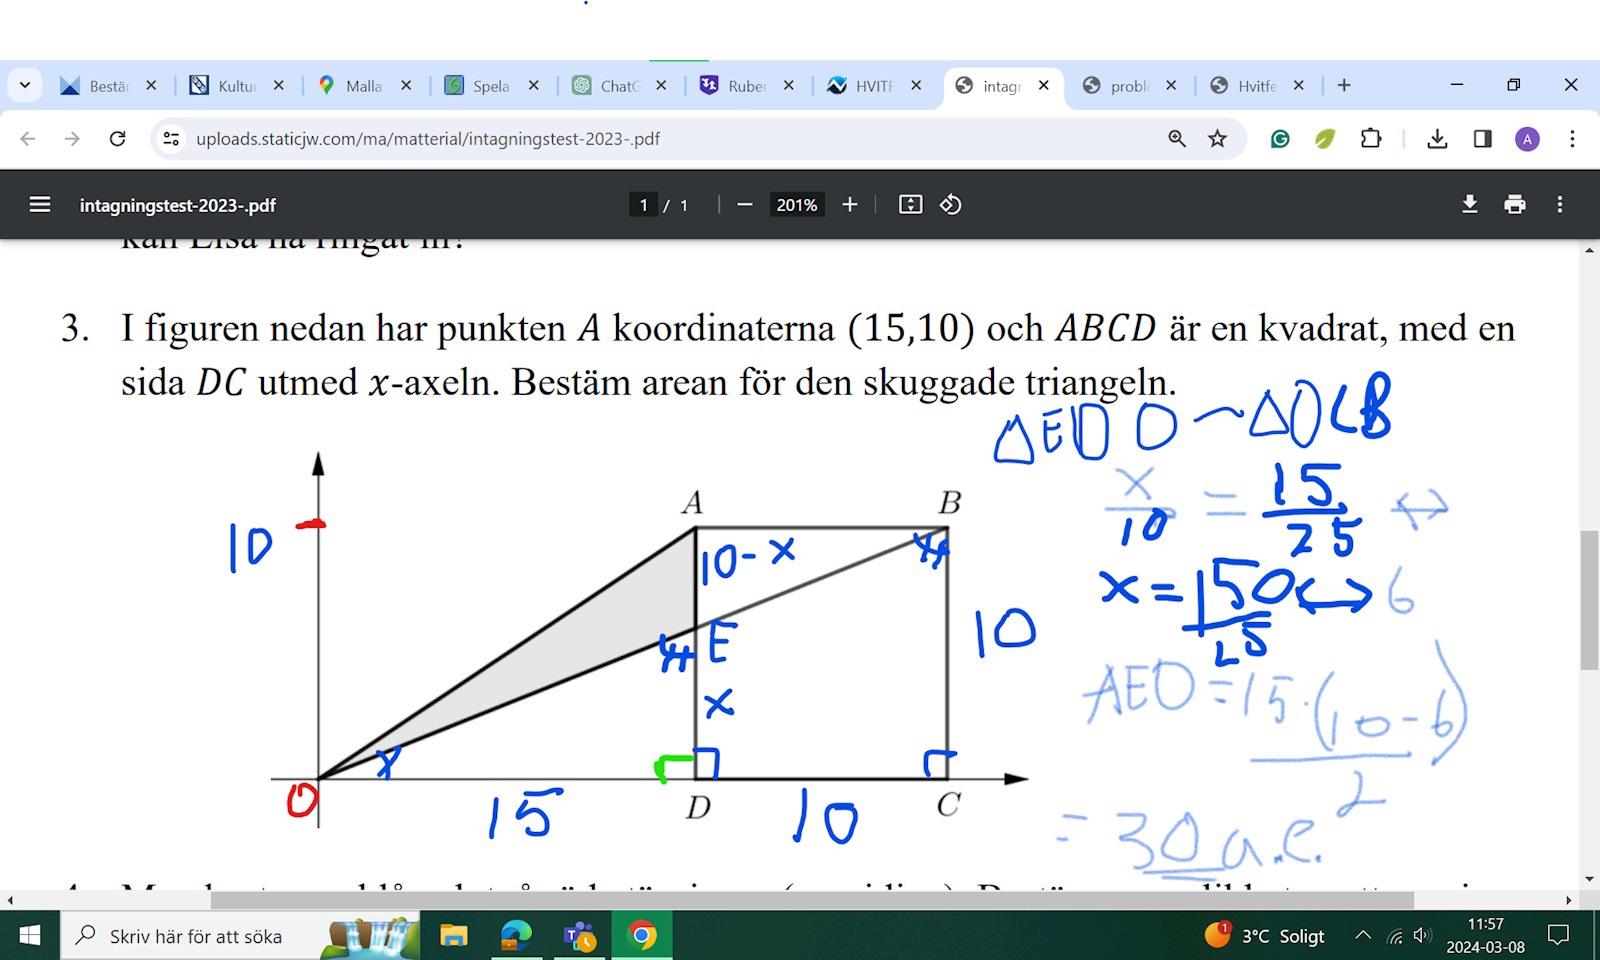The width and height of the screenshot is (1600, 960).
Task: Open a new browser tab
Action: pyautogui.click(x=1344, y=86)
